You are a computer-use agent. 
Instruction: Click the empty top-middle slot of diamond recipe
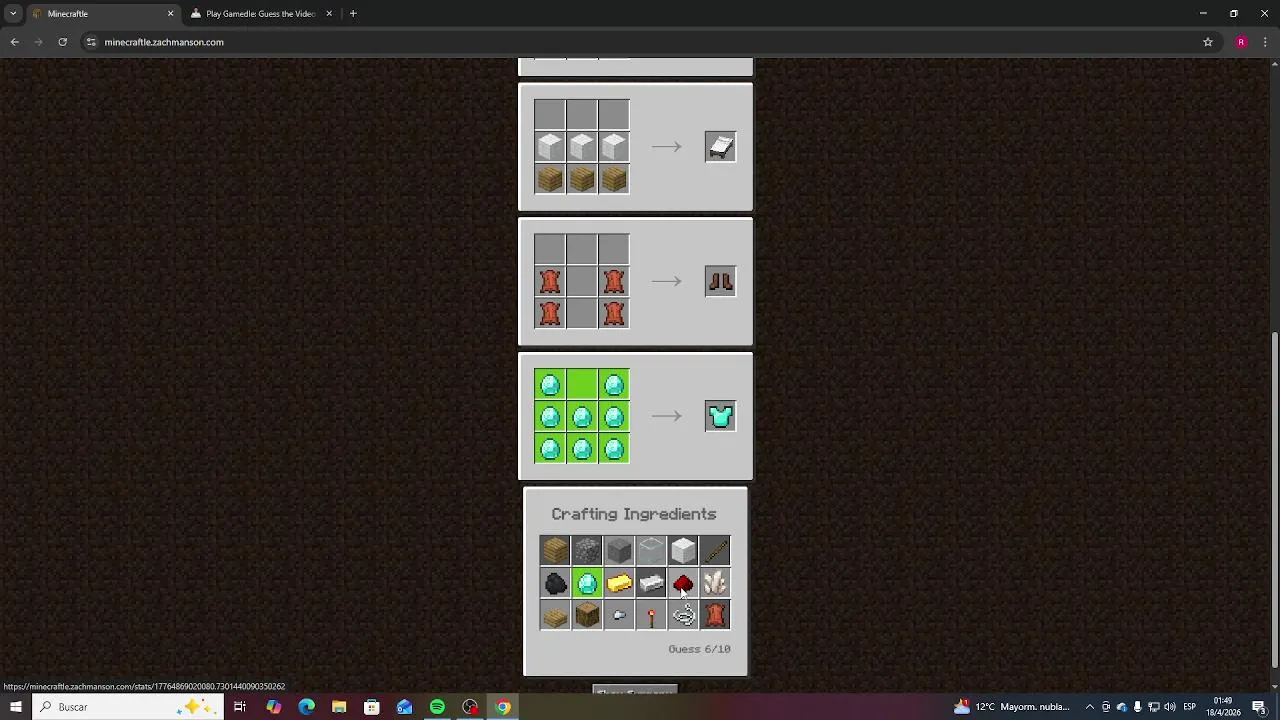tap(582, 384)
